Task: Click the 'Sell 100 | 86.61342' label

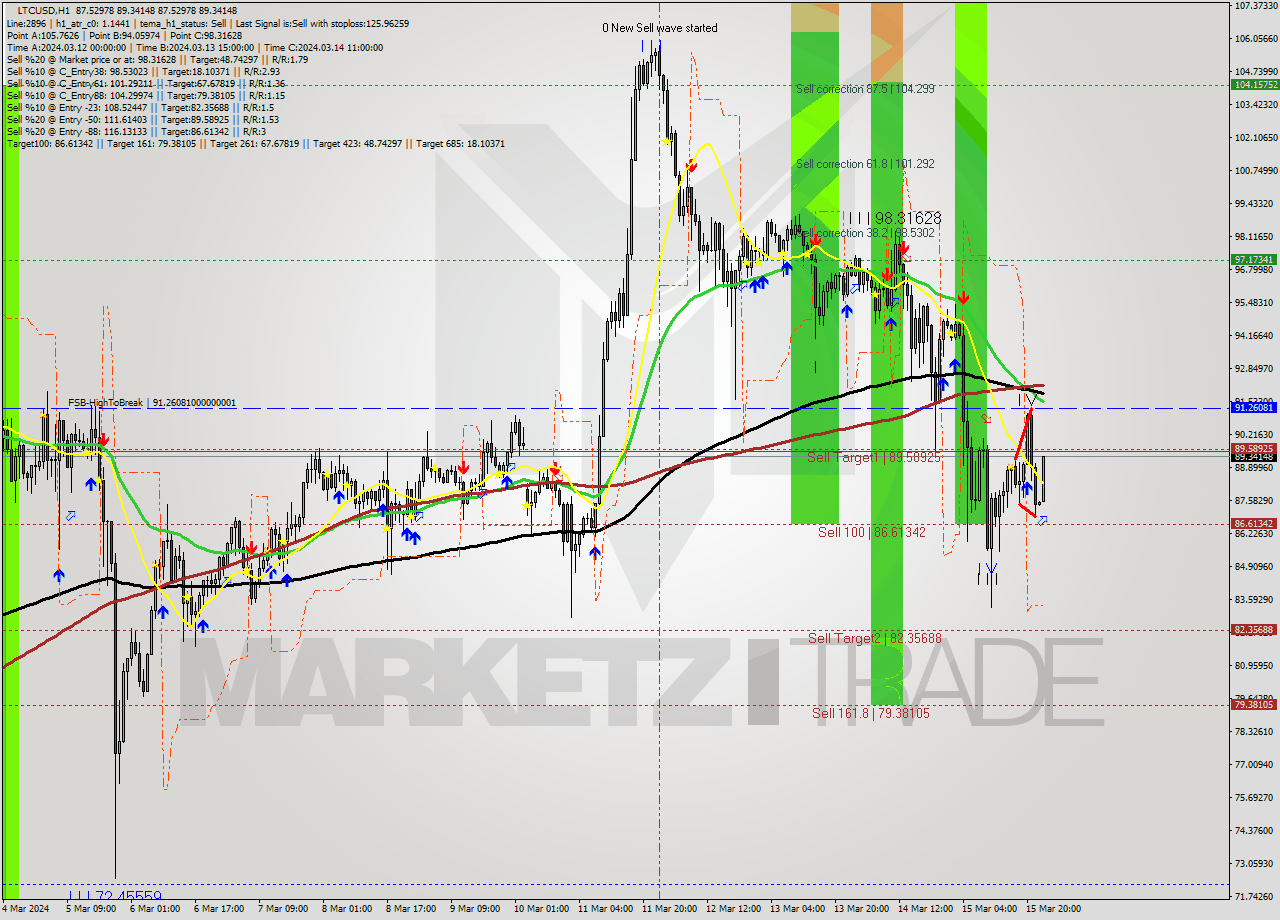Action: [x=872, y=532]
